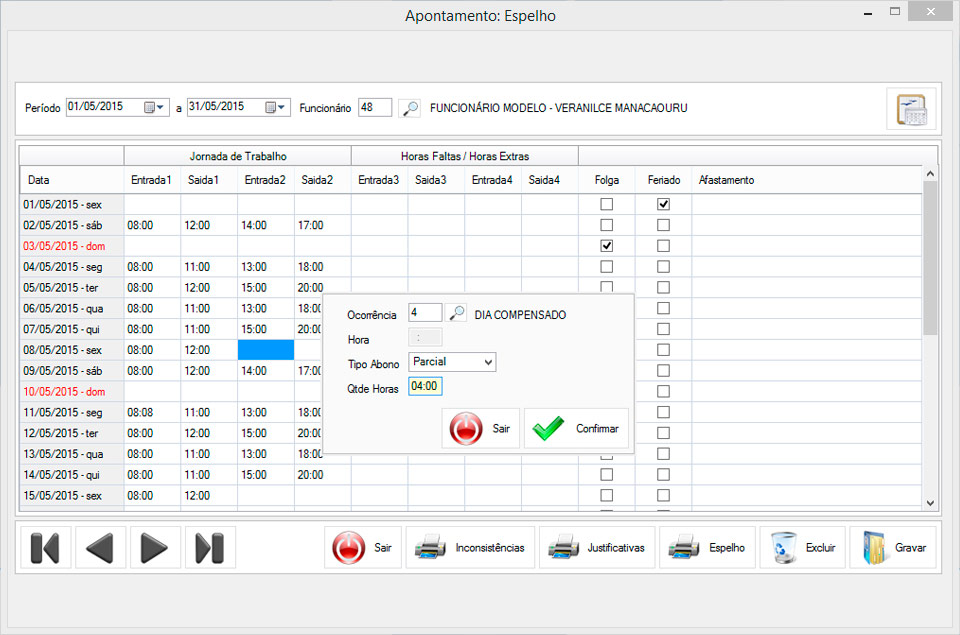Click Qtde Horas field showing 04:00
The height and width of the screenshot is (635, 960).
click(425, 386)
